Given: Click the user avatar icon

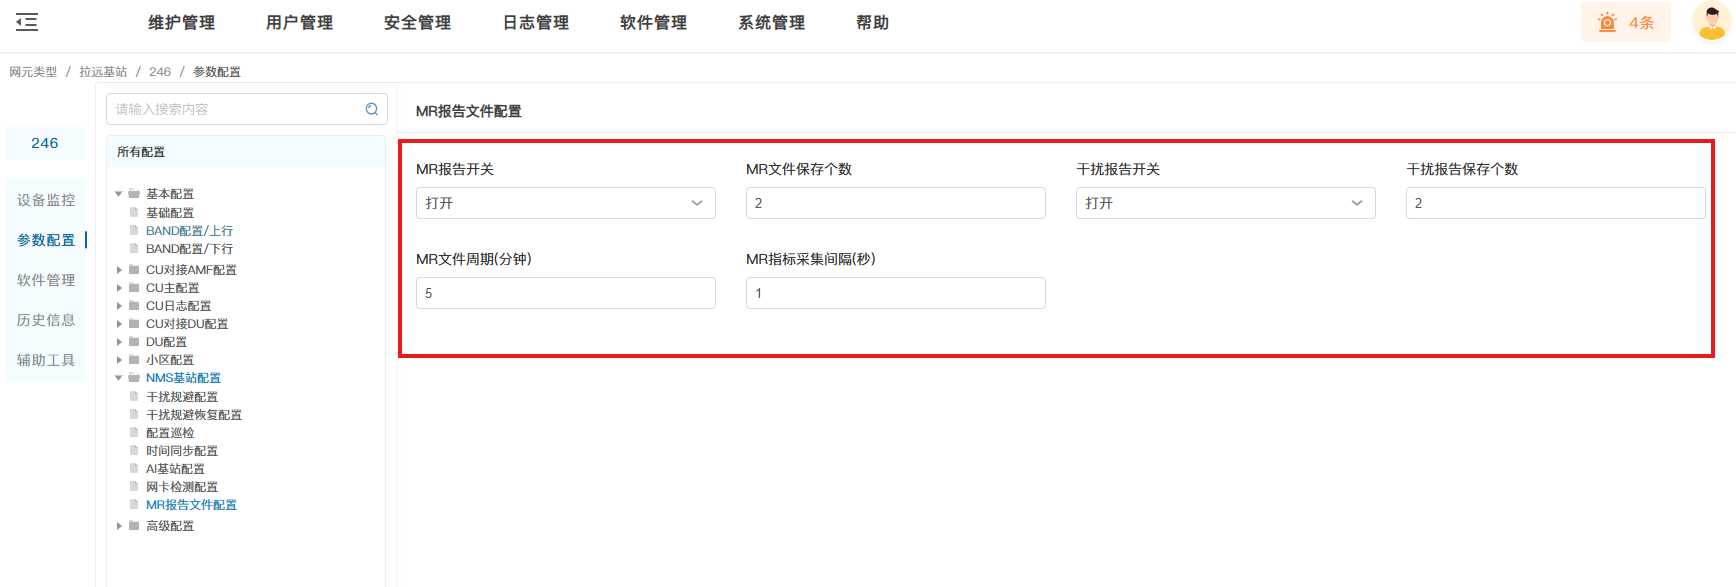Looking at the screenshot, I should point(1710,21).
